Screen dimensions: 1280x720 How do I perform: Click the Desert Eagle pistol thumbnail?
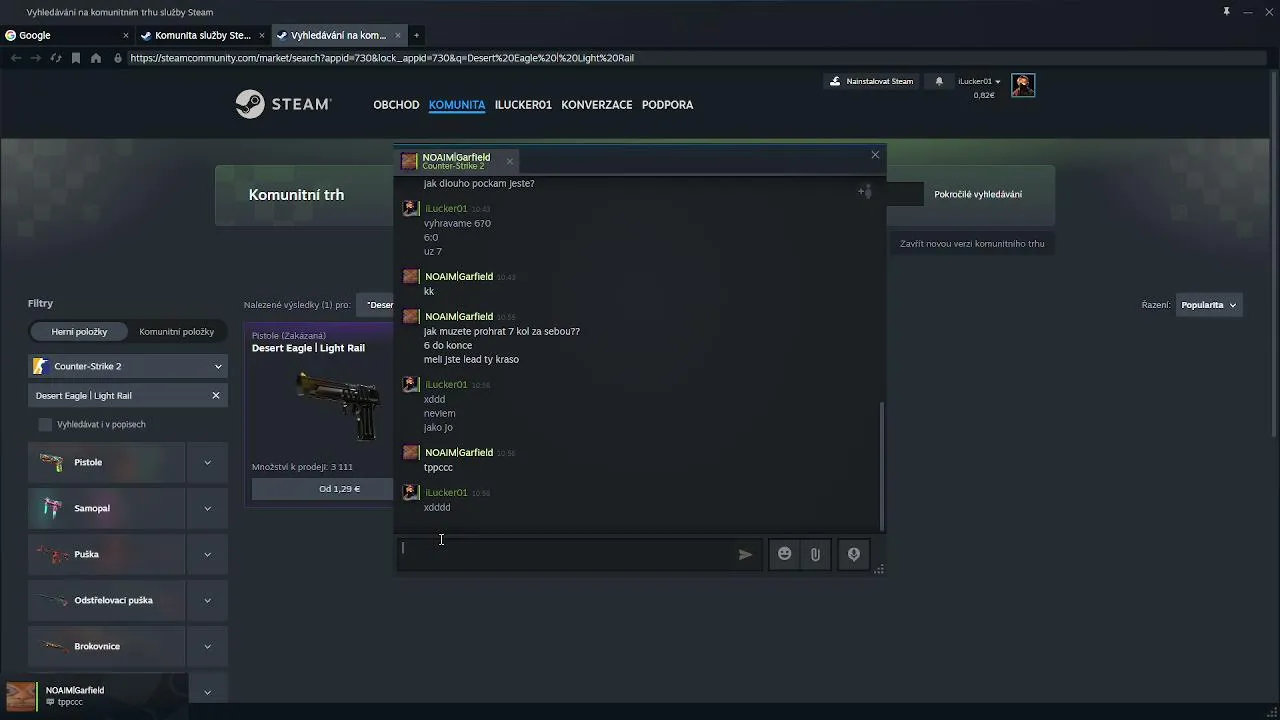click(340, 405)
